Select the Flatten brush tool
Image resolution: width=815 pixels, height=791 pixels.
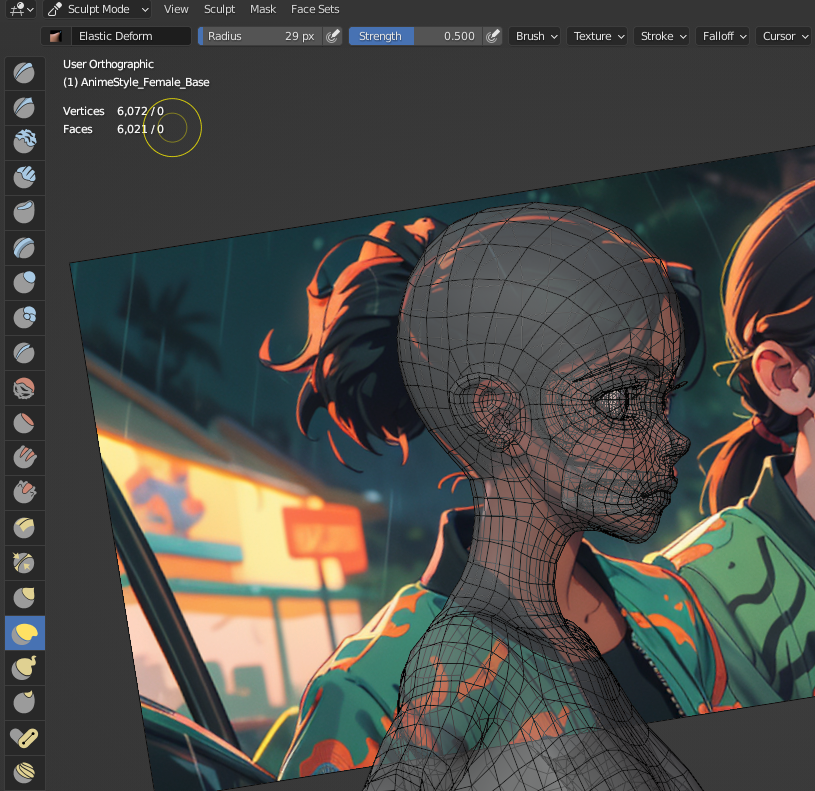click(24, 423)
